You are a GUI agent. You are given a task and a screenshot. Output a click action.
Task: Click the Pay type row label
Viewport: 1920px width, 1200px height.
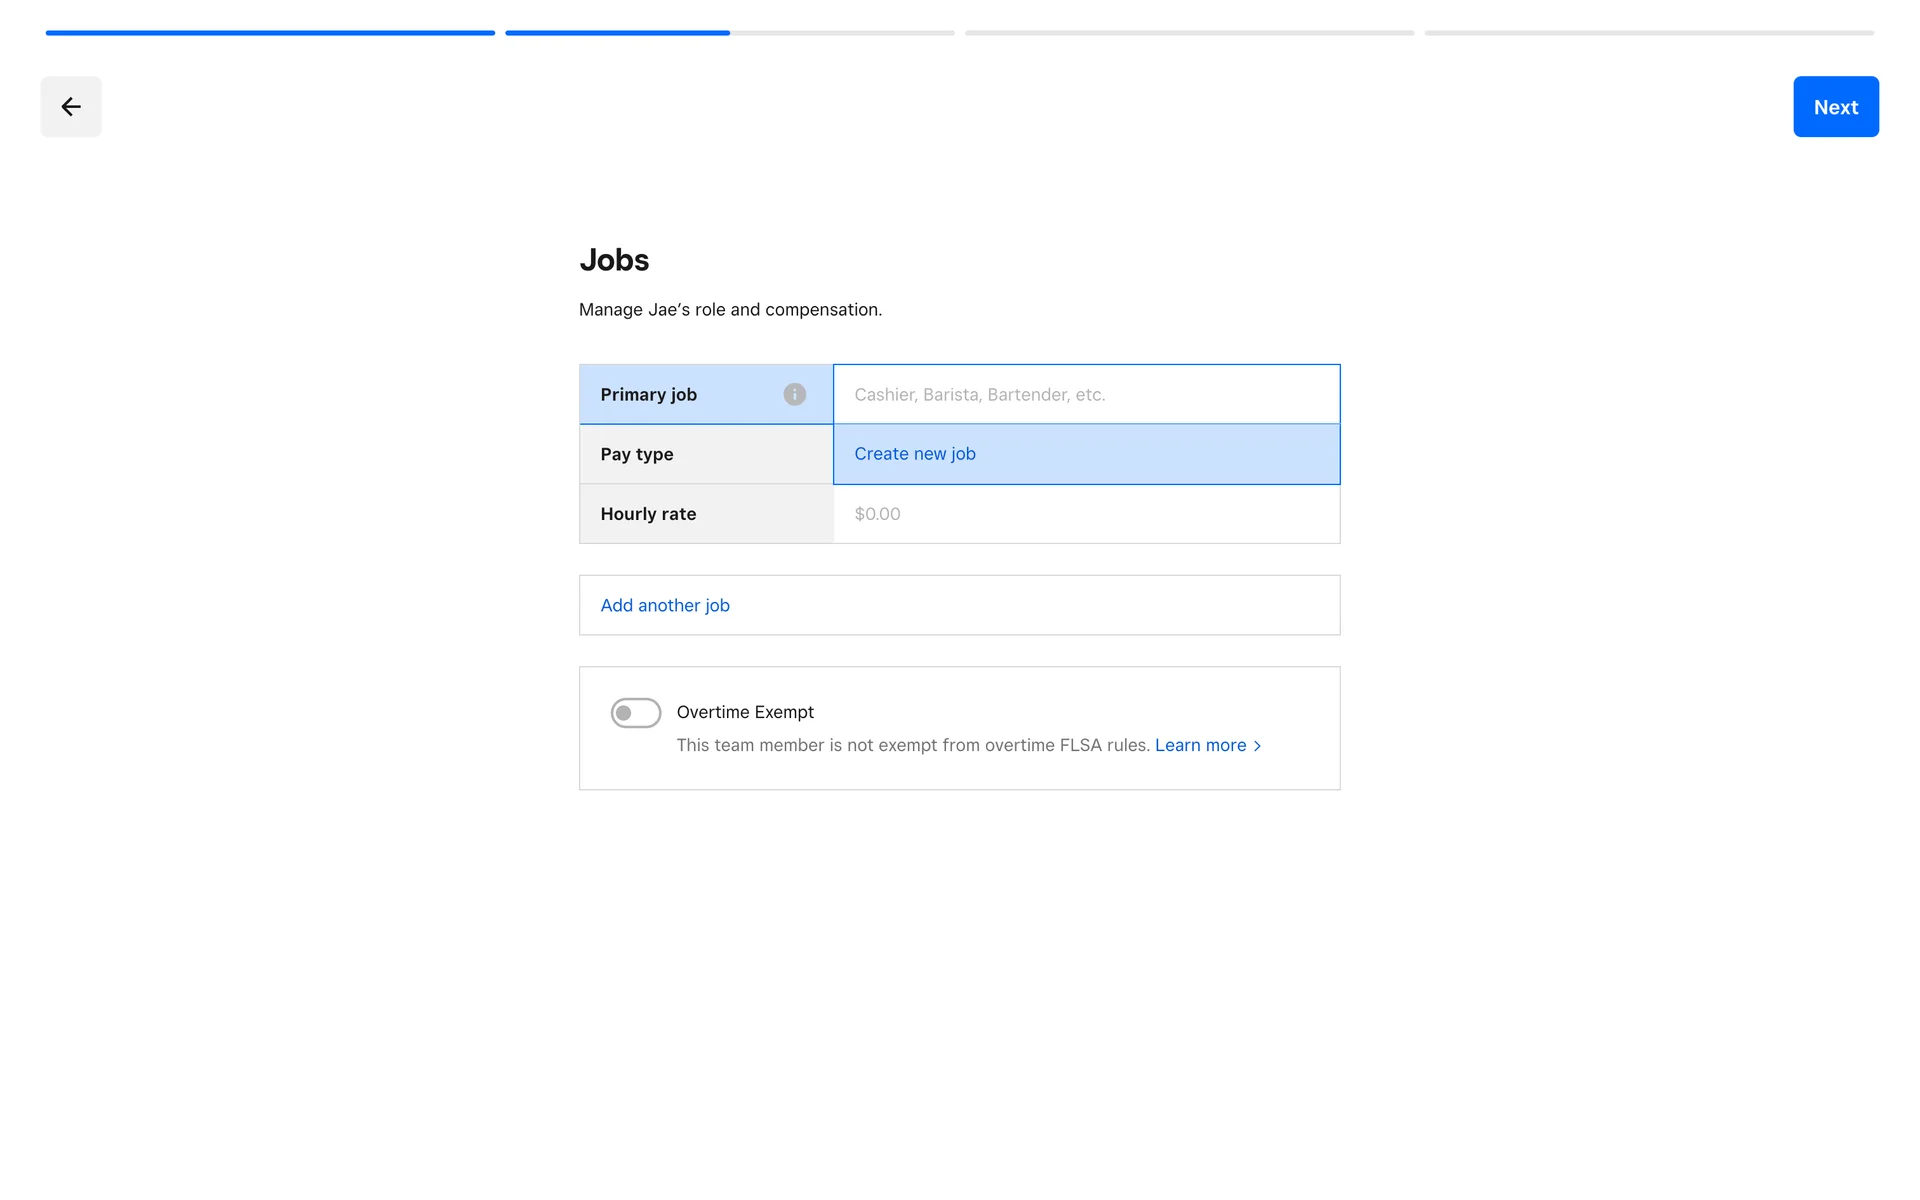tap(637, 454)
